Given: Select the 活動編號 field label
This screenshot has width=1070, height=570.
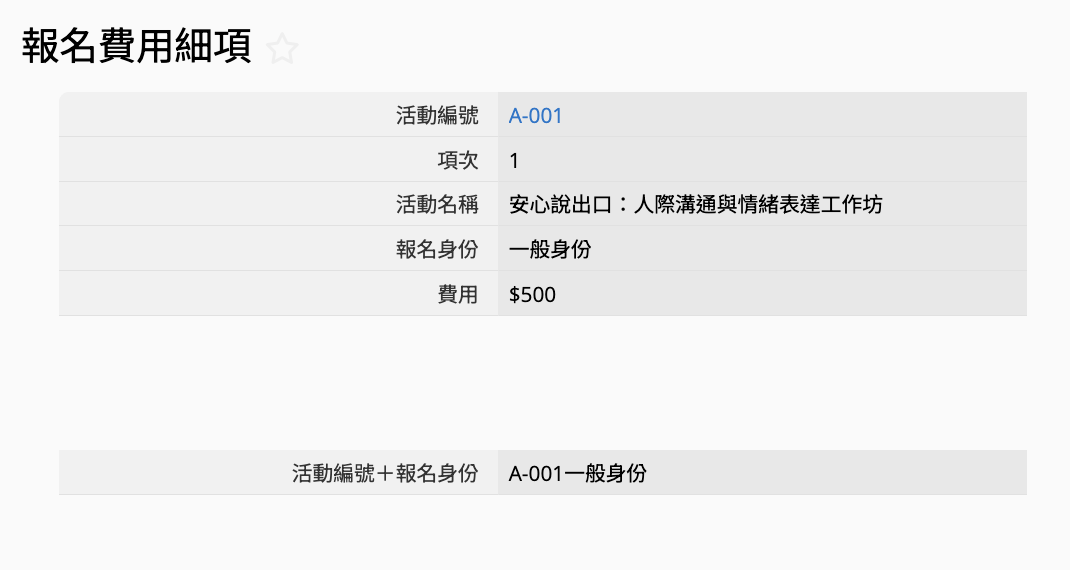Looking at the screenshot, I should 437,116.
